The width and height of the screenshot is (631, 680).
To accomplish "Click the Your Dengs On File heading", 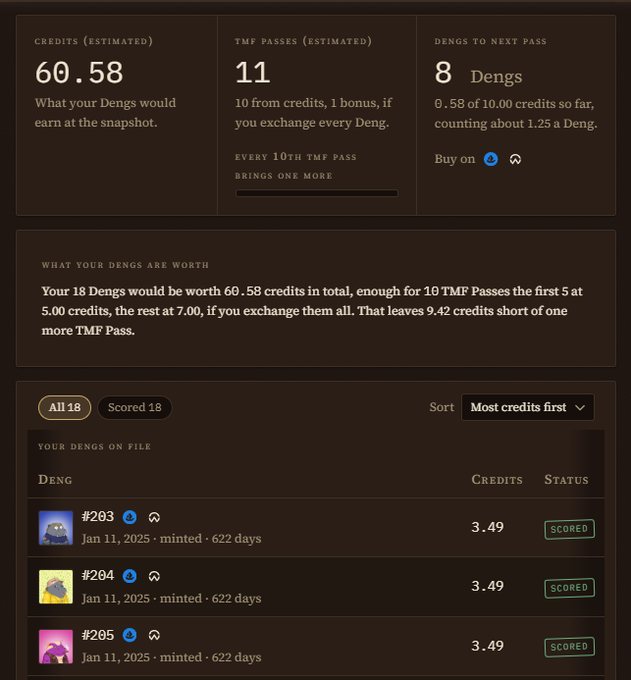I will pyautogui.click(x=95, y=447).
